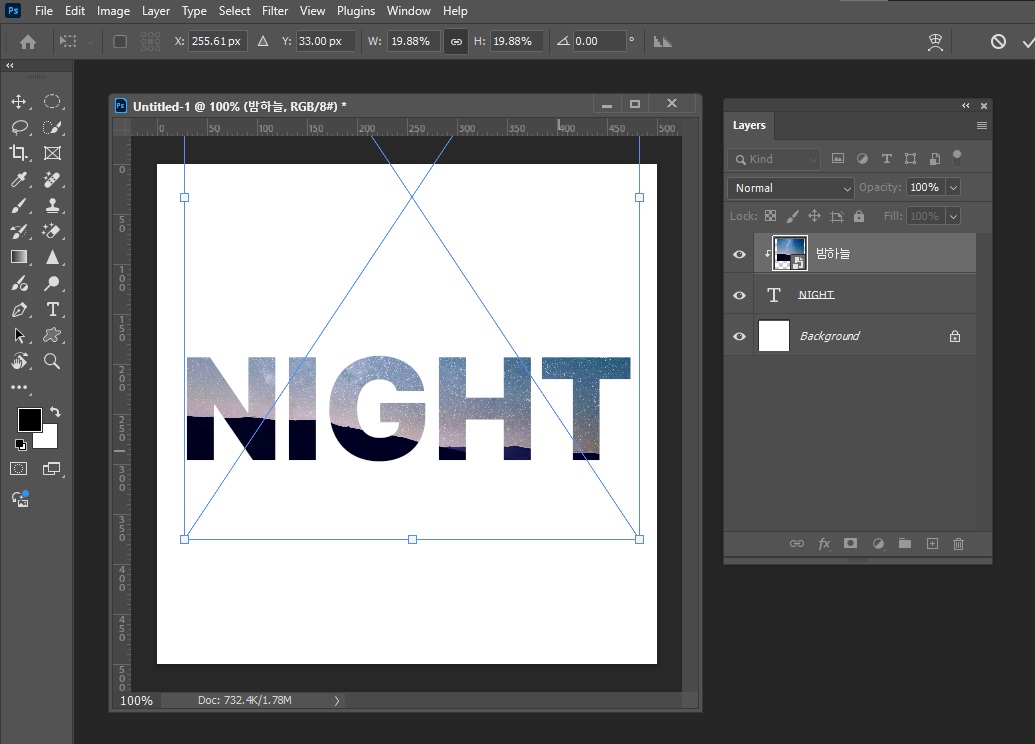Viewport: 1035px width, 744px height.
Task: Open the Filter menu
Action: (x=275, y=11)
